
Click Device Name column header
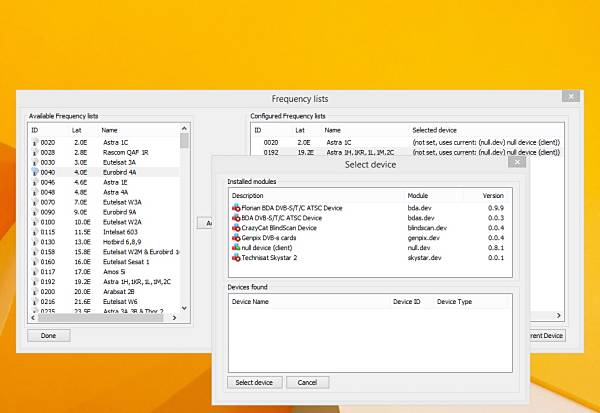tap(309, 302)
